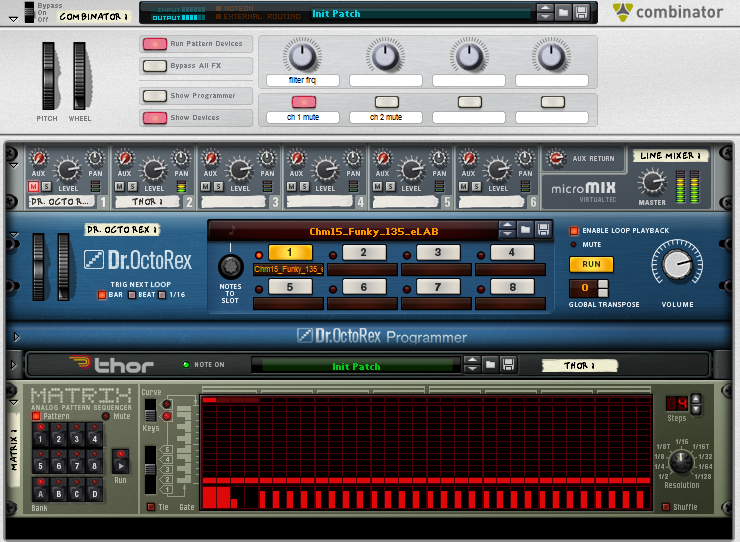Step Dr. Octo Rex patch selector arrows

(x=507, y=230)
